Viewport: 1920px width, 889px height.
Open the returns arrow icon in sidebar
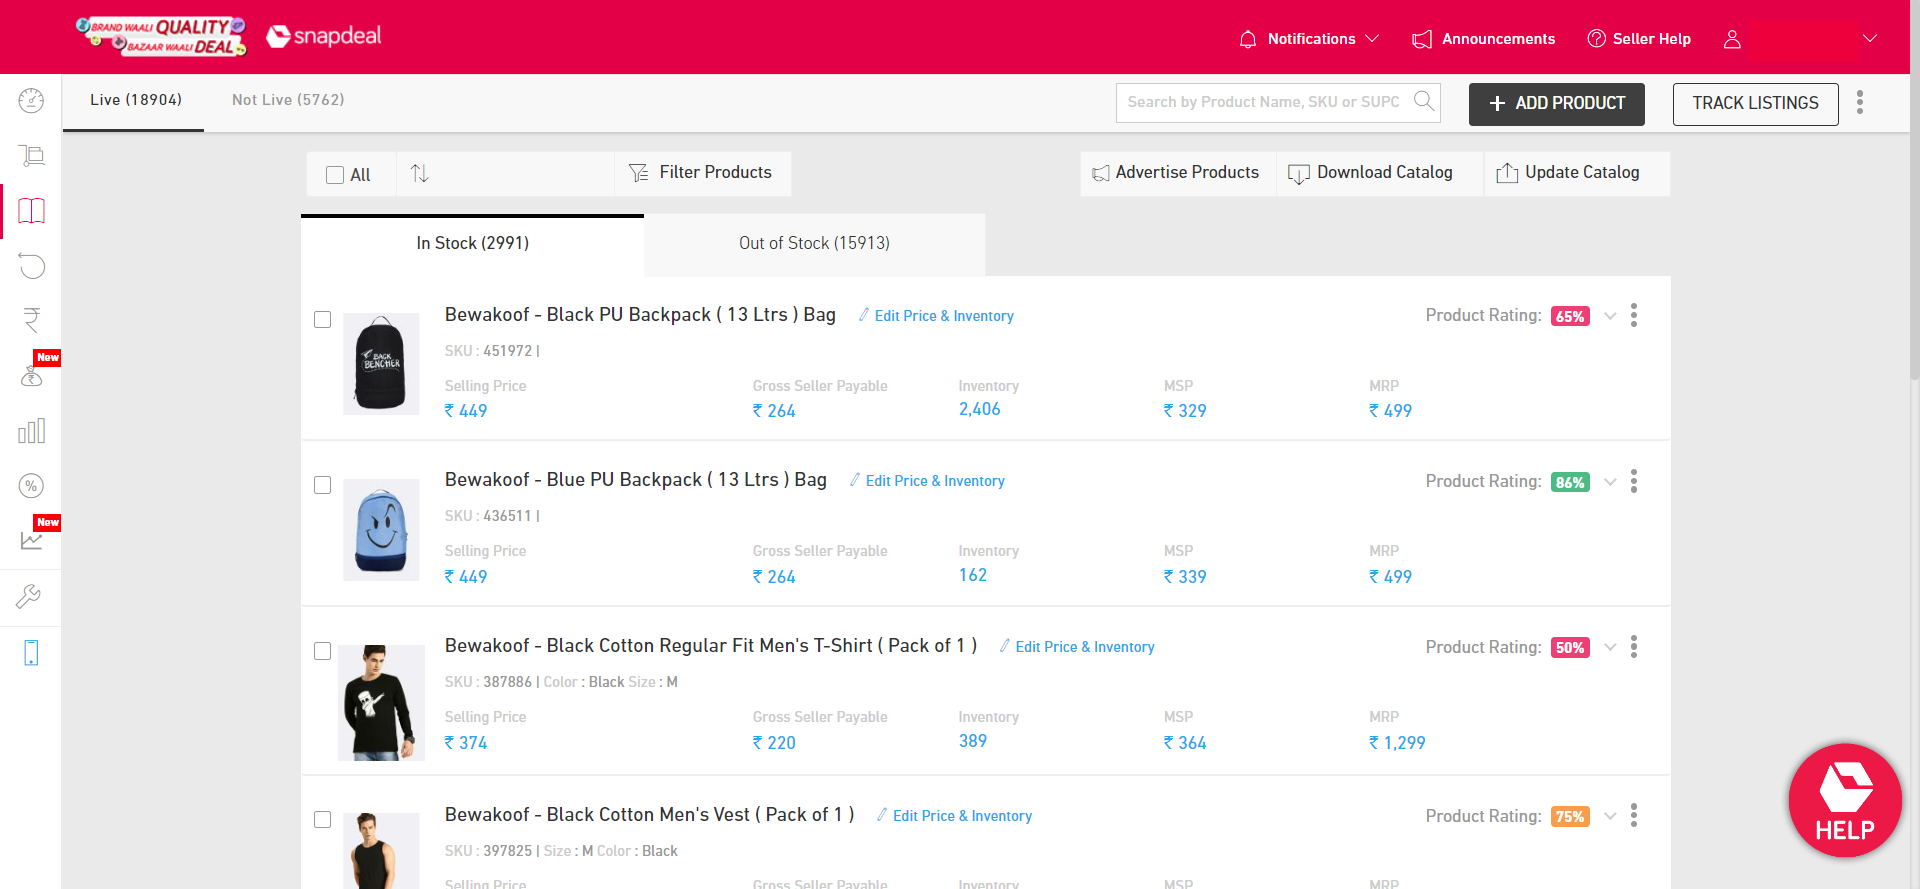(31, 266)
